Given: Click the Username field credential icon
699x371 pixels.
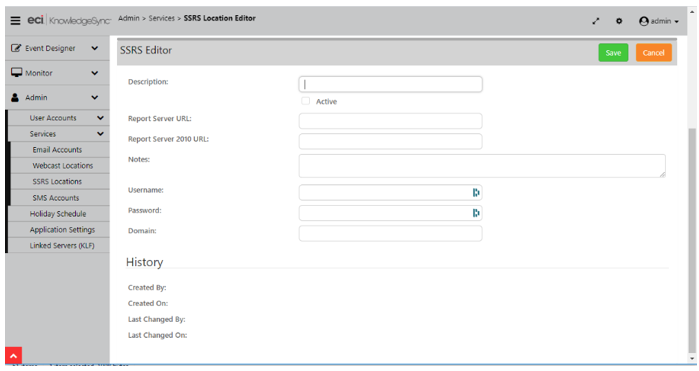Looking at the screenshot, I should tap(476, 192).
